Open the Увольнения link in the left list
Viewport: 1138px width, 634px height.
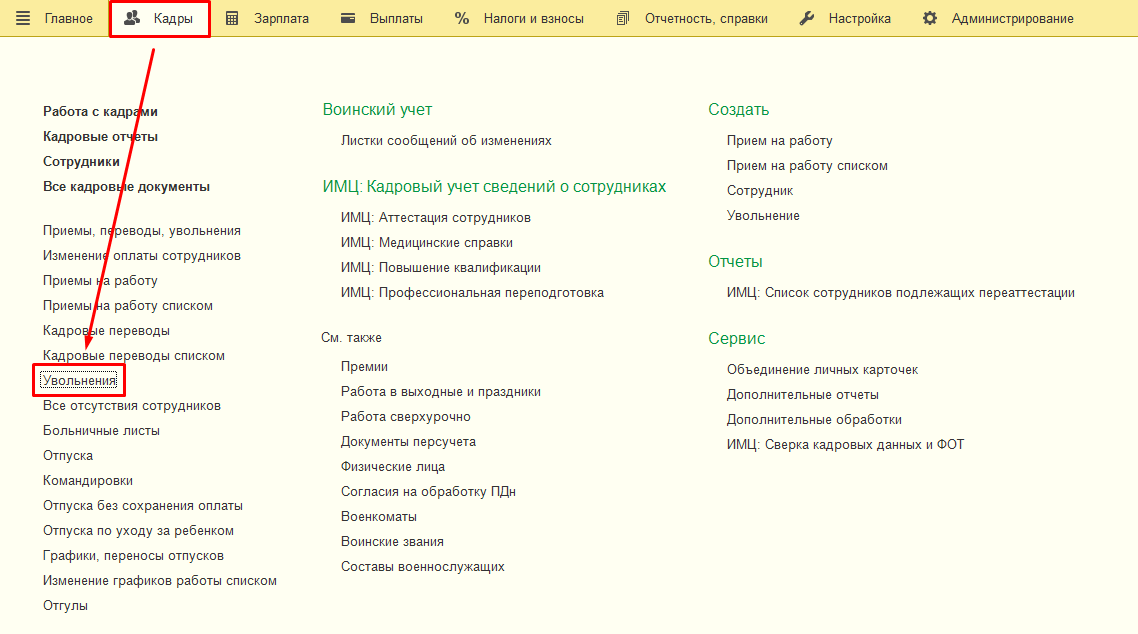click(x=79, y=381)
